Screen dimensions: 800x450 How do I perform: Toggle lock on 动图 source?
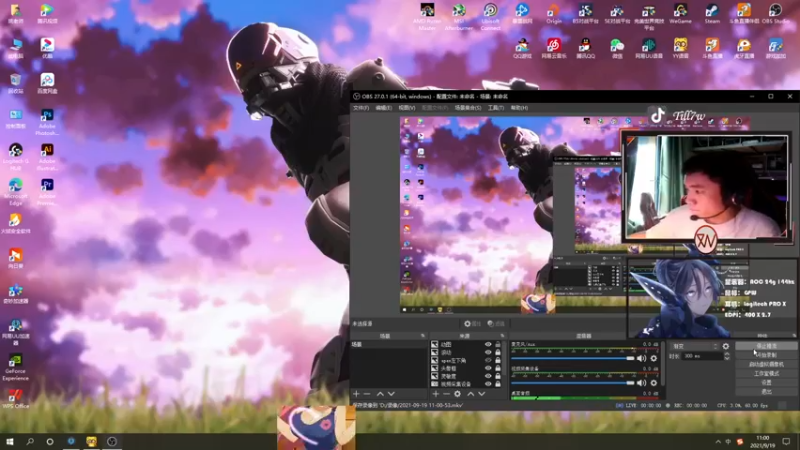(x=498, y=344)
